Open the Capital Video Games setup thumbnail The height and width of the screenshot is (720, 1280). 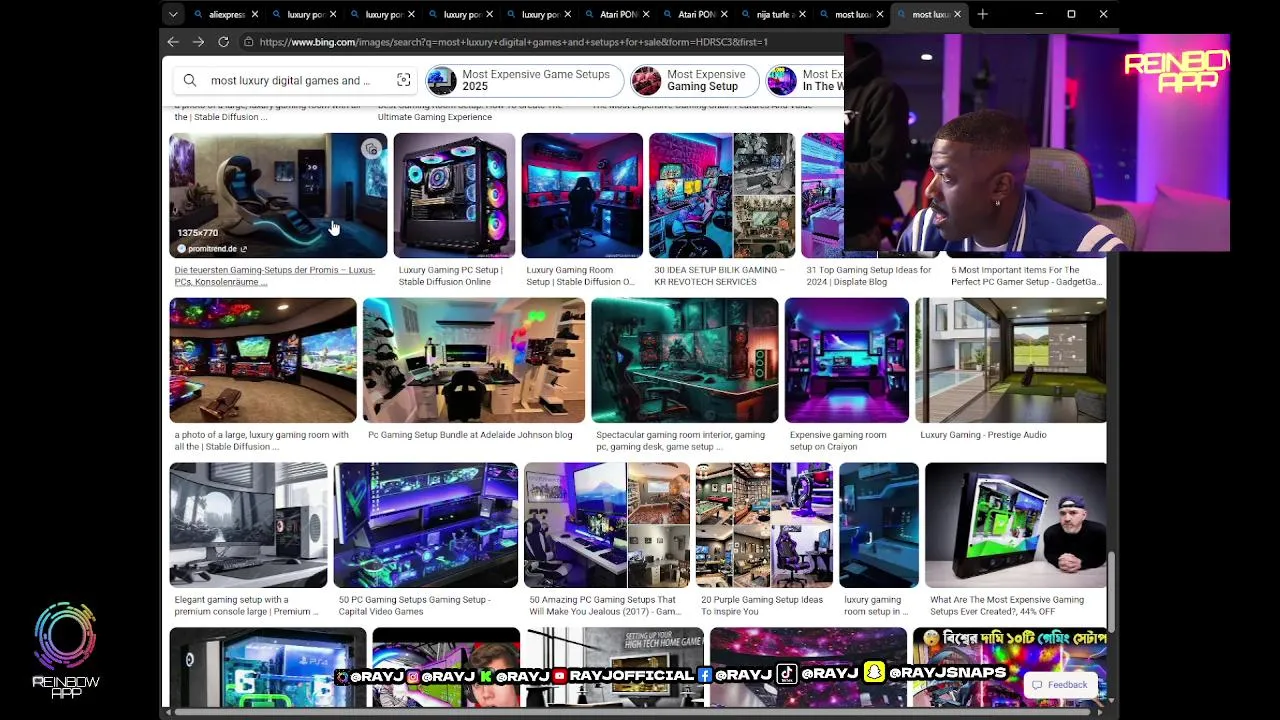pyautogui.click(x=426, y=525)
